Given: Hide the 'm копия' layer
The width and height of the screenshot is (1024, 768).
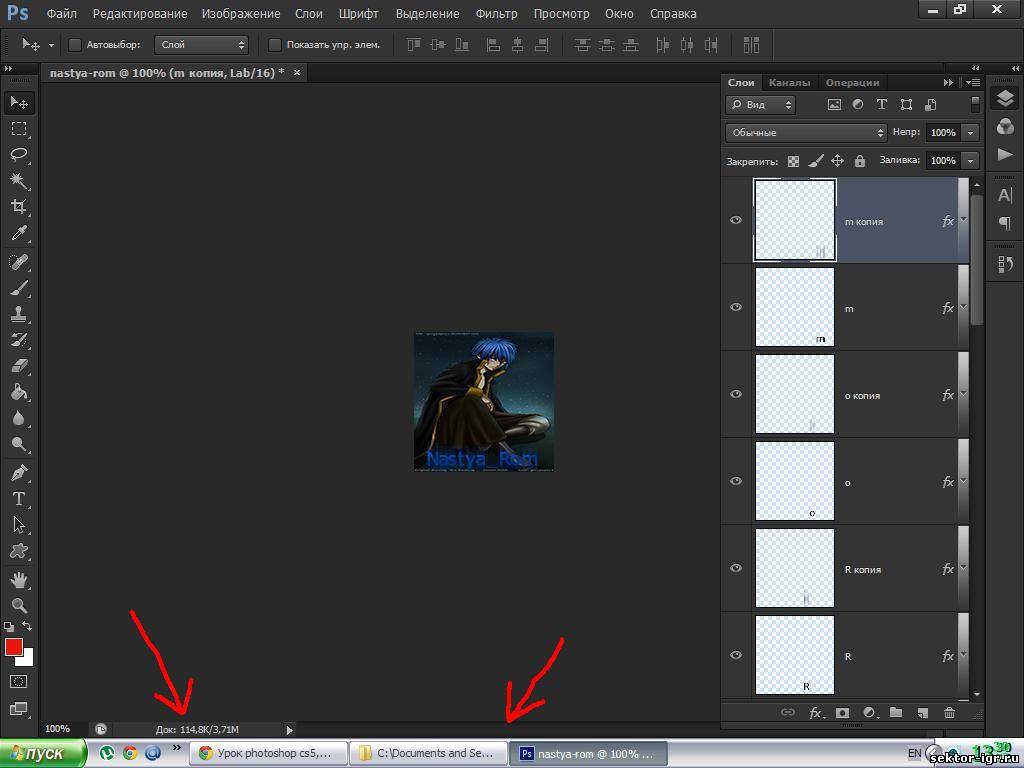Looking at the screenshot, I should click(x=736, y=220).
